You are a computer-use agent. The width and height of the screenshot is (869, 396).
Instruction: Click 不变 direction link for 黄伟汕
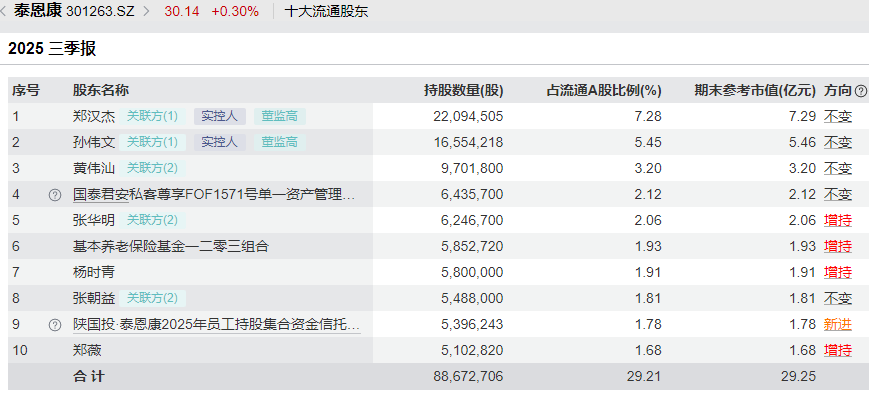pos(838,168)
